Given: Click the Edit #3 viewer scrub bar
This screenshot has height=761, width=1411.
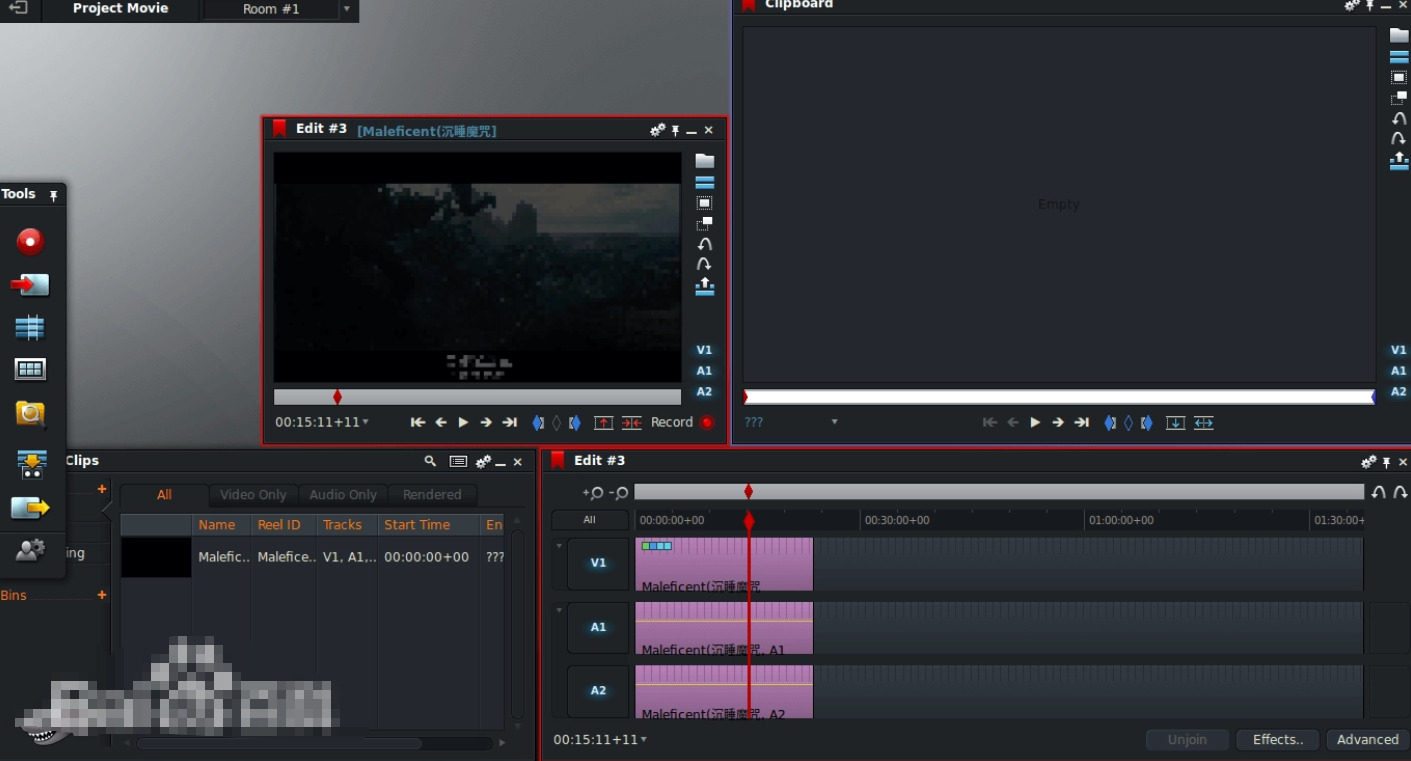Looking at the screenshot, I should 477,397.
